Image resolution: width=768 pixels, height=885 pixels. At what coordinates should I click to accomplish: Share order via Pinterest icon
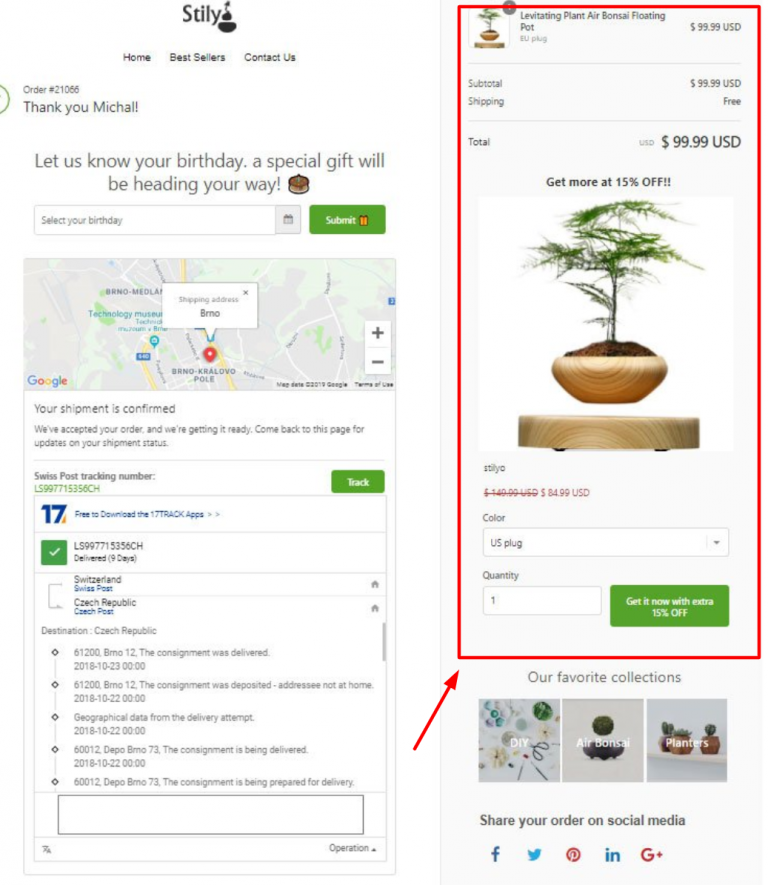(573, 855)
